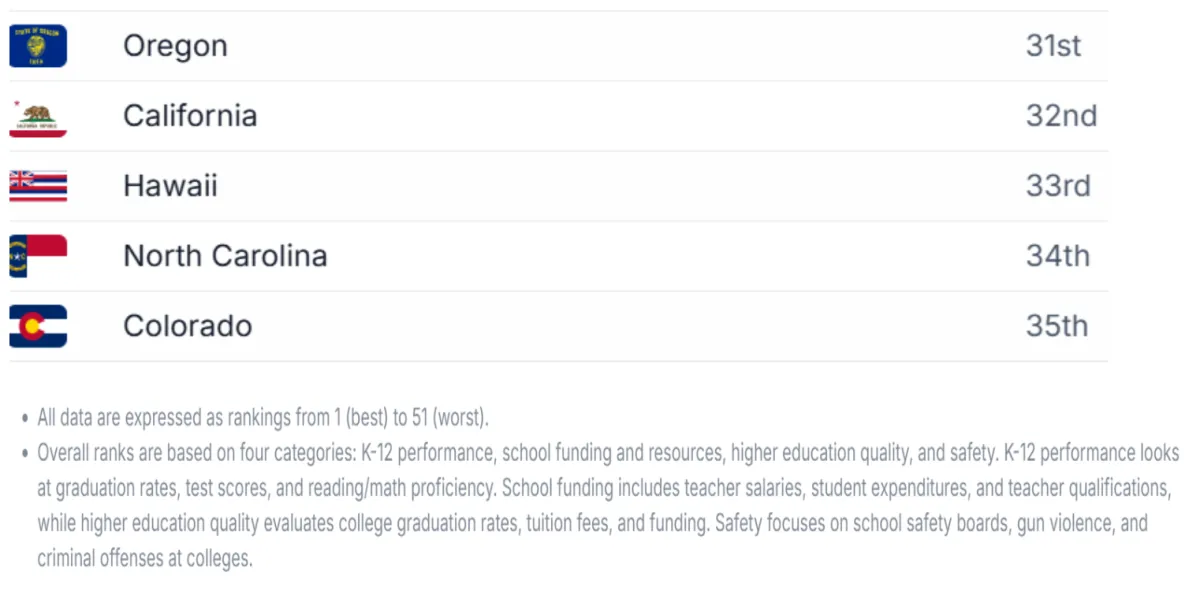Click the Colorado state name
The image size is (1200, 591).
[x=187, y=326]
